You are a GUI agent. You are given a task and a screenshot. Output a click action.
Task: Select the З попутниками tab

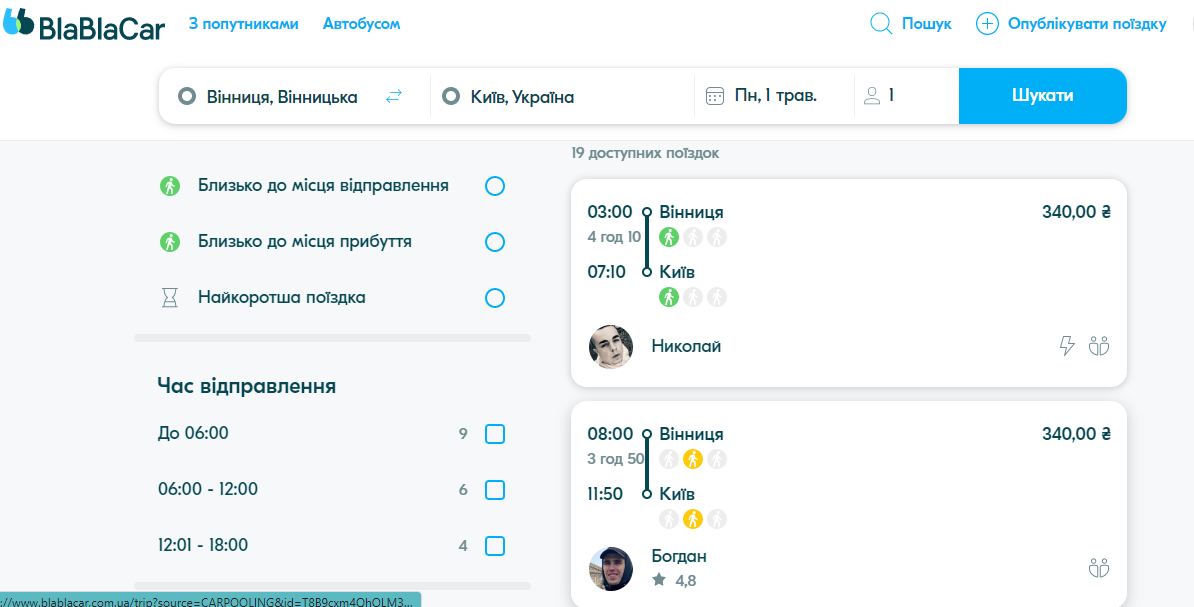point(242,23)
